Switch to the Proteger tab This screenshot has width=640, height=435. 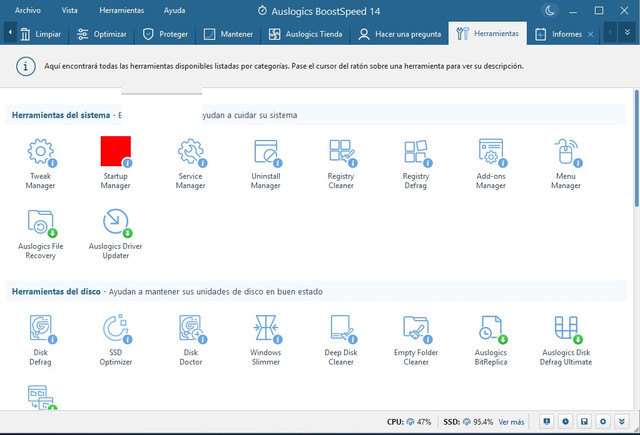click(165, 34)
